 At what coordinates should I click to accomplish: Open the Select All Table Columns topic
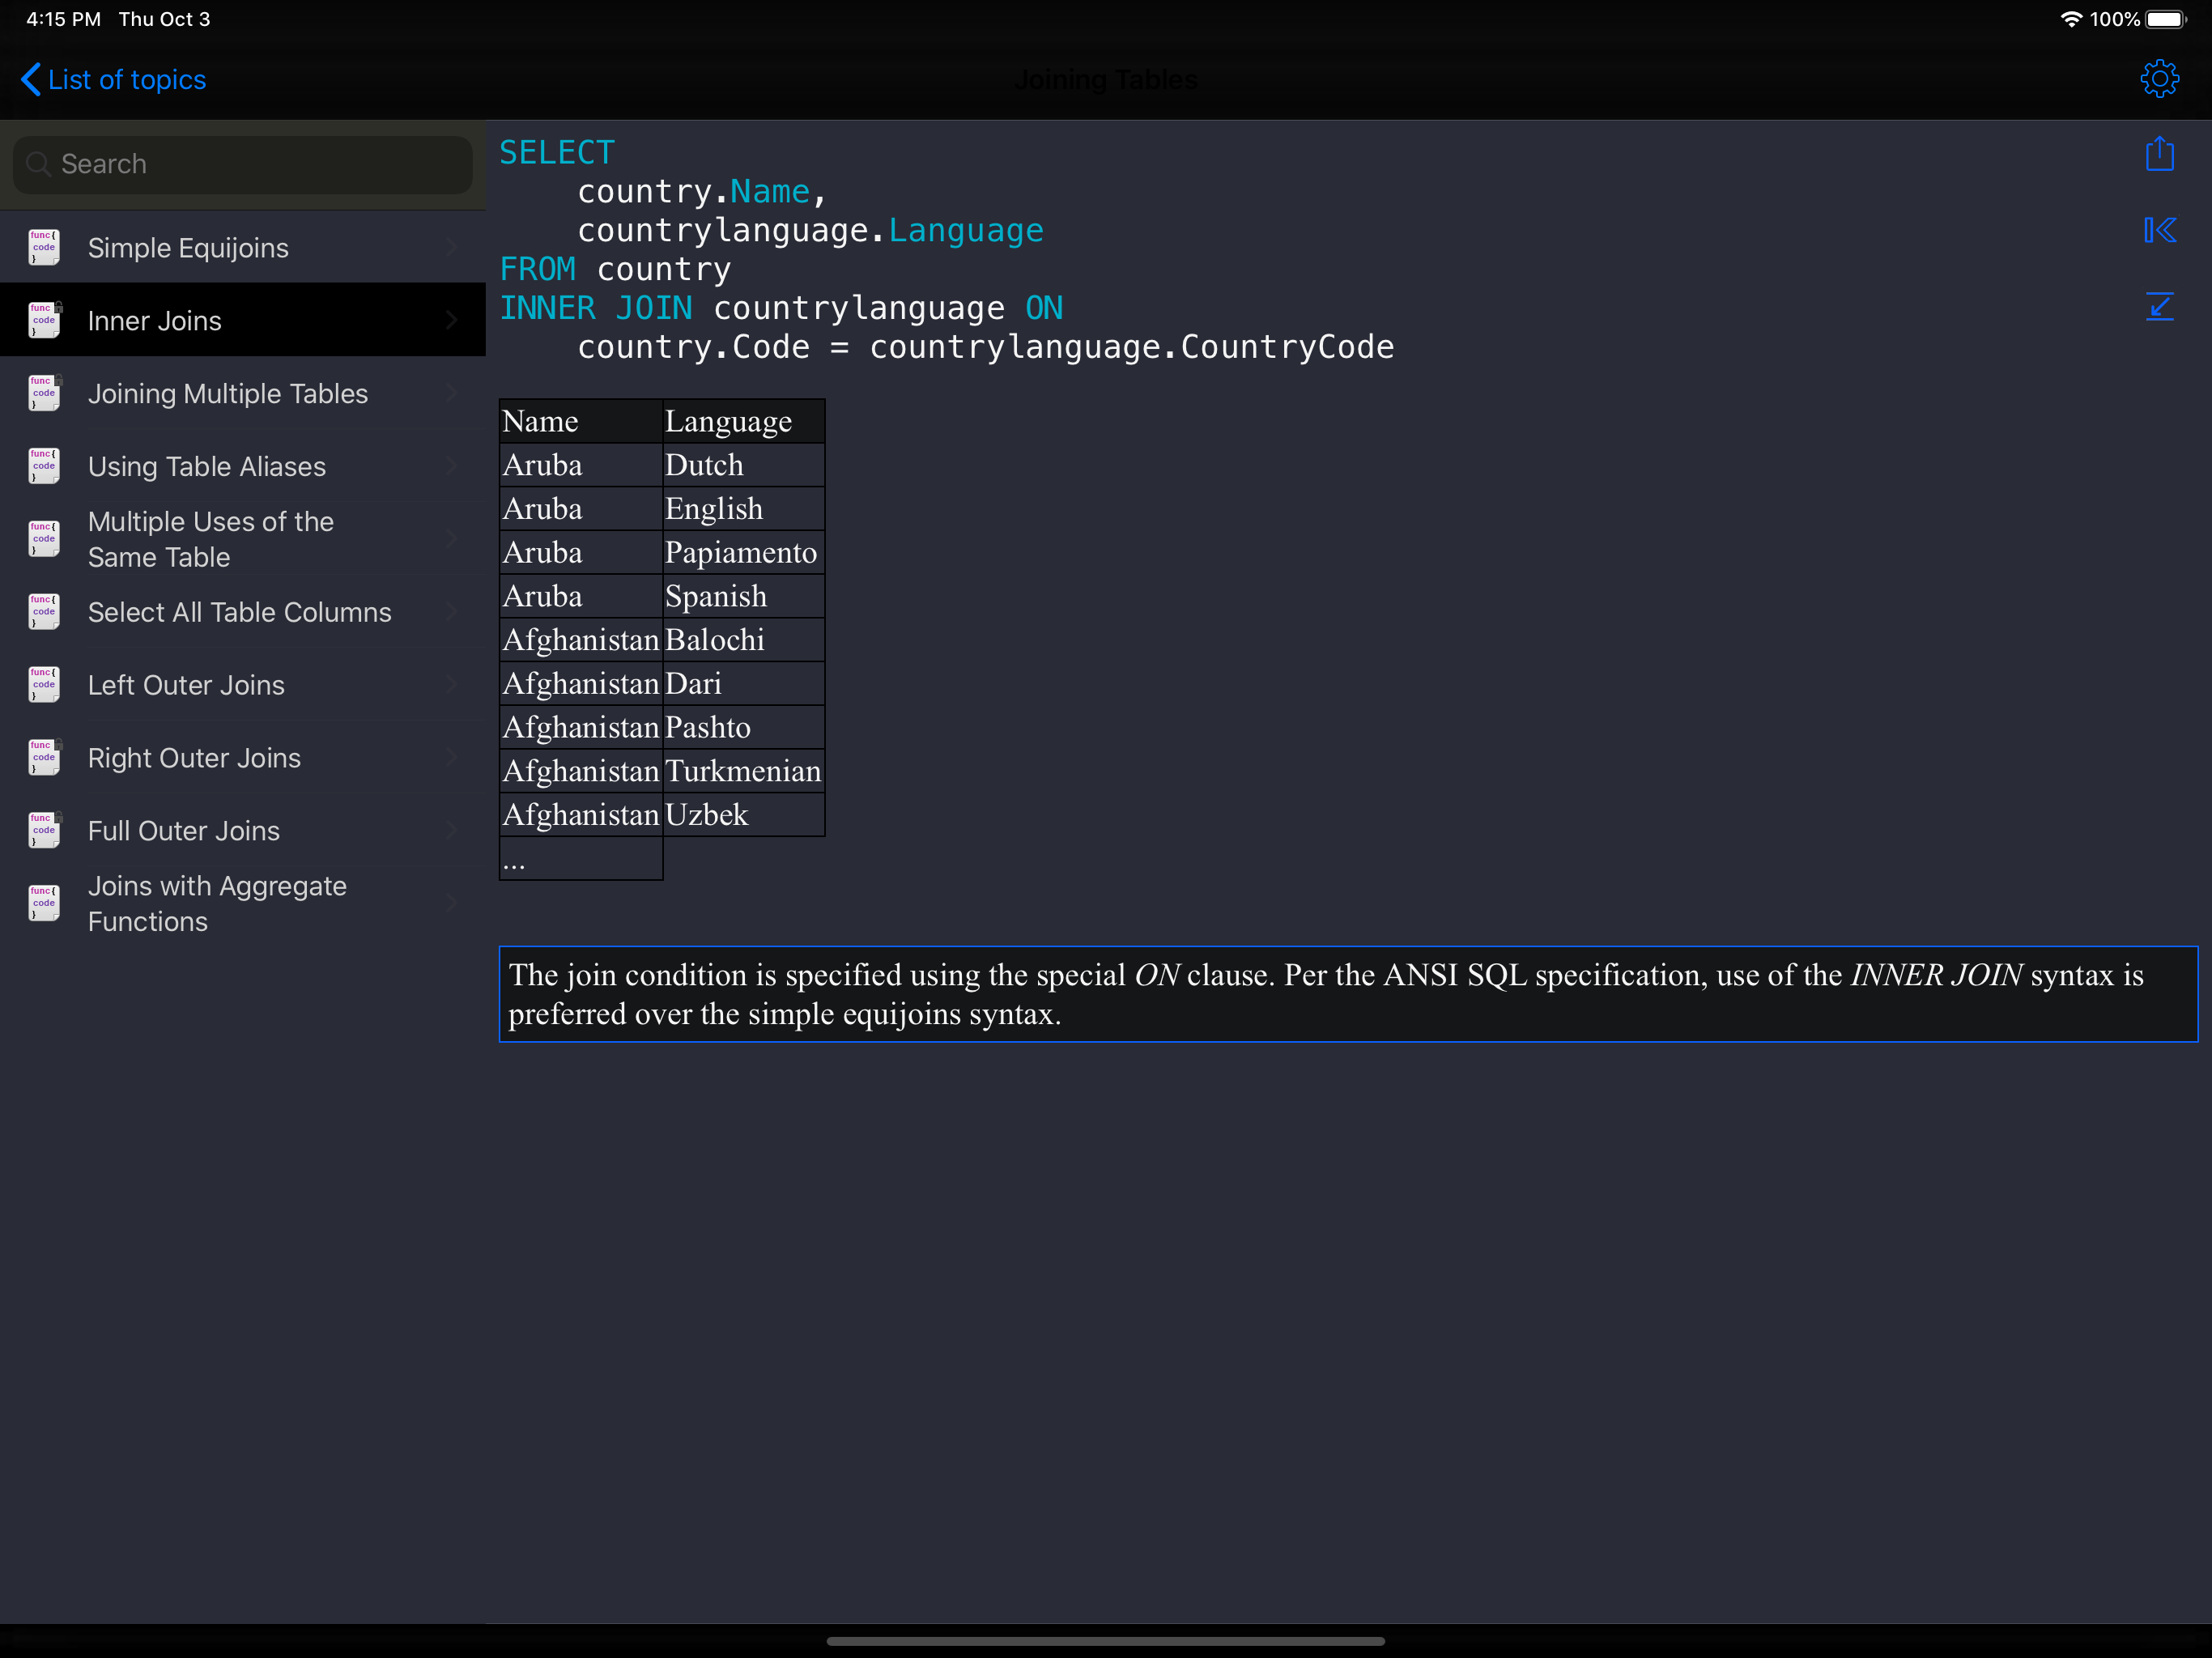240,612
